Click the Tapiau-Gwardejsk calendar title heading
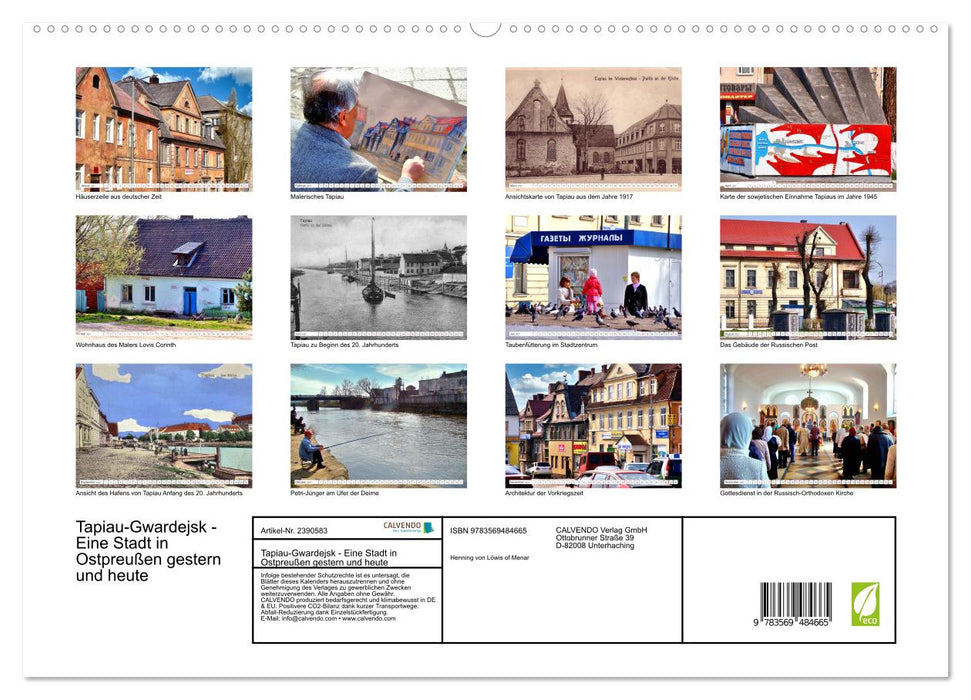 [x=148, y=551]
